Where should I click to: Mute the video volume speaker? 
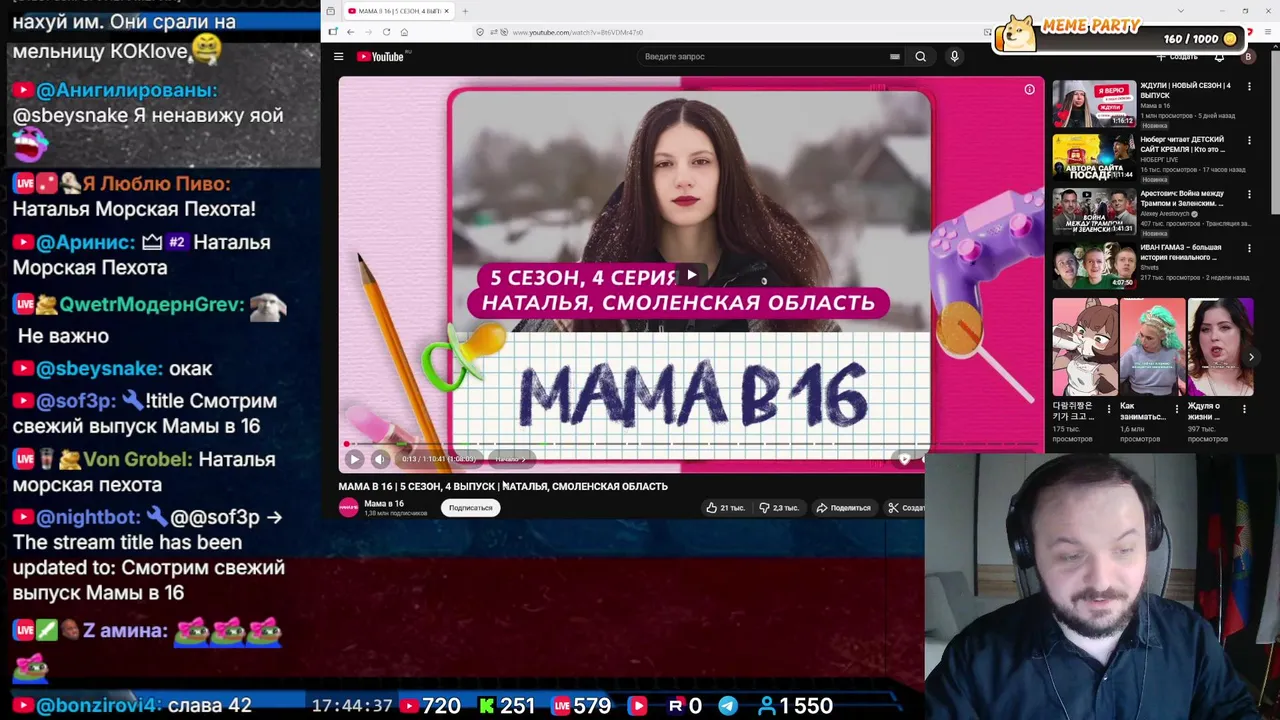click(x=380, y=459)
